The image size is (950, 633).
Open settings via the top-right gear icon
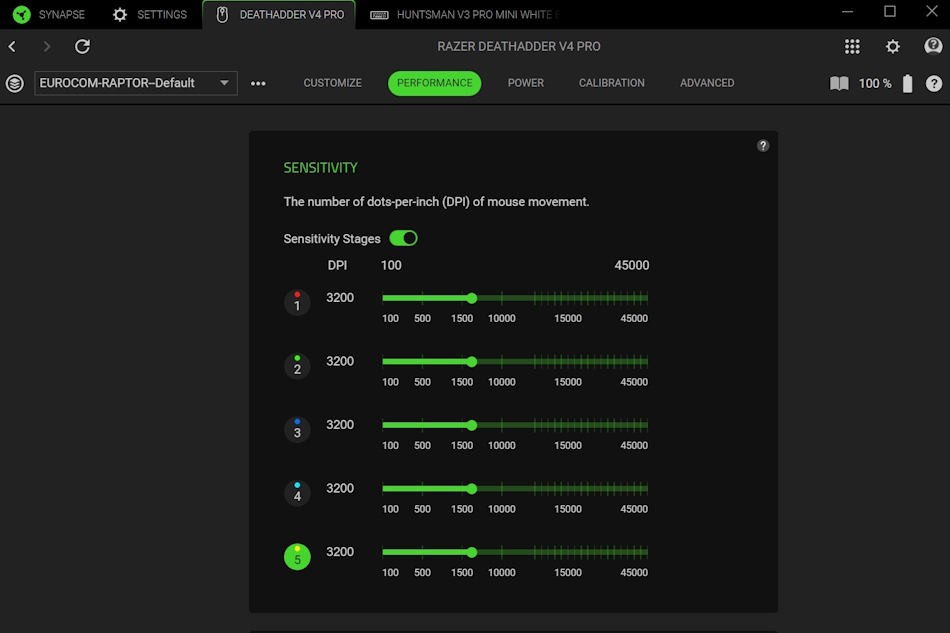893,47
